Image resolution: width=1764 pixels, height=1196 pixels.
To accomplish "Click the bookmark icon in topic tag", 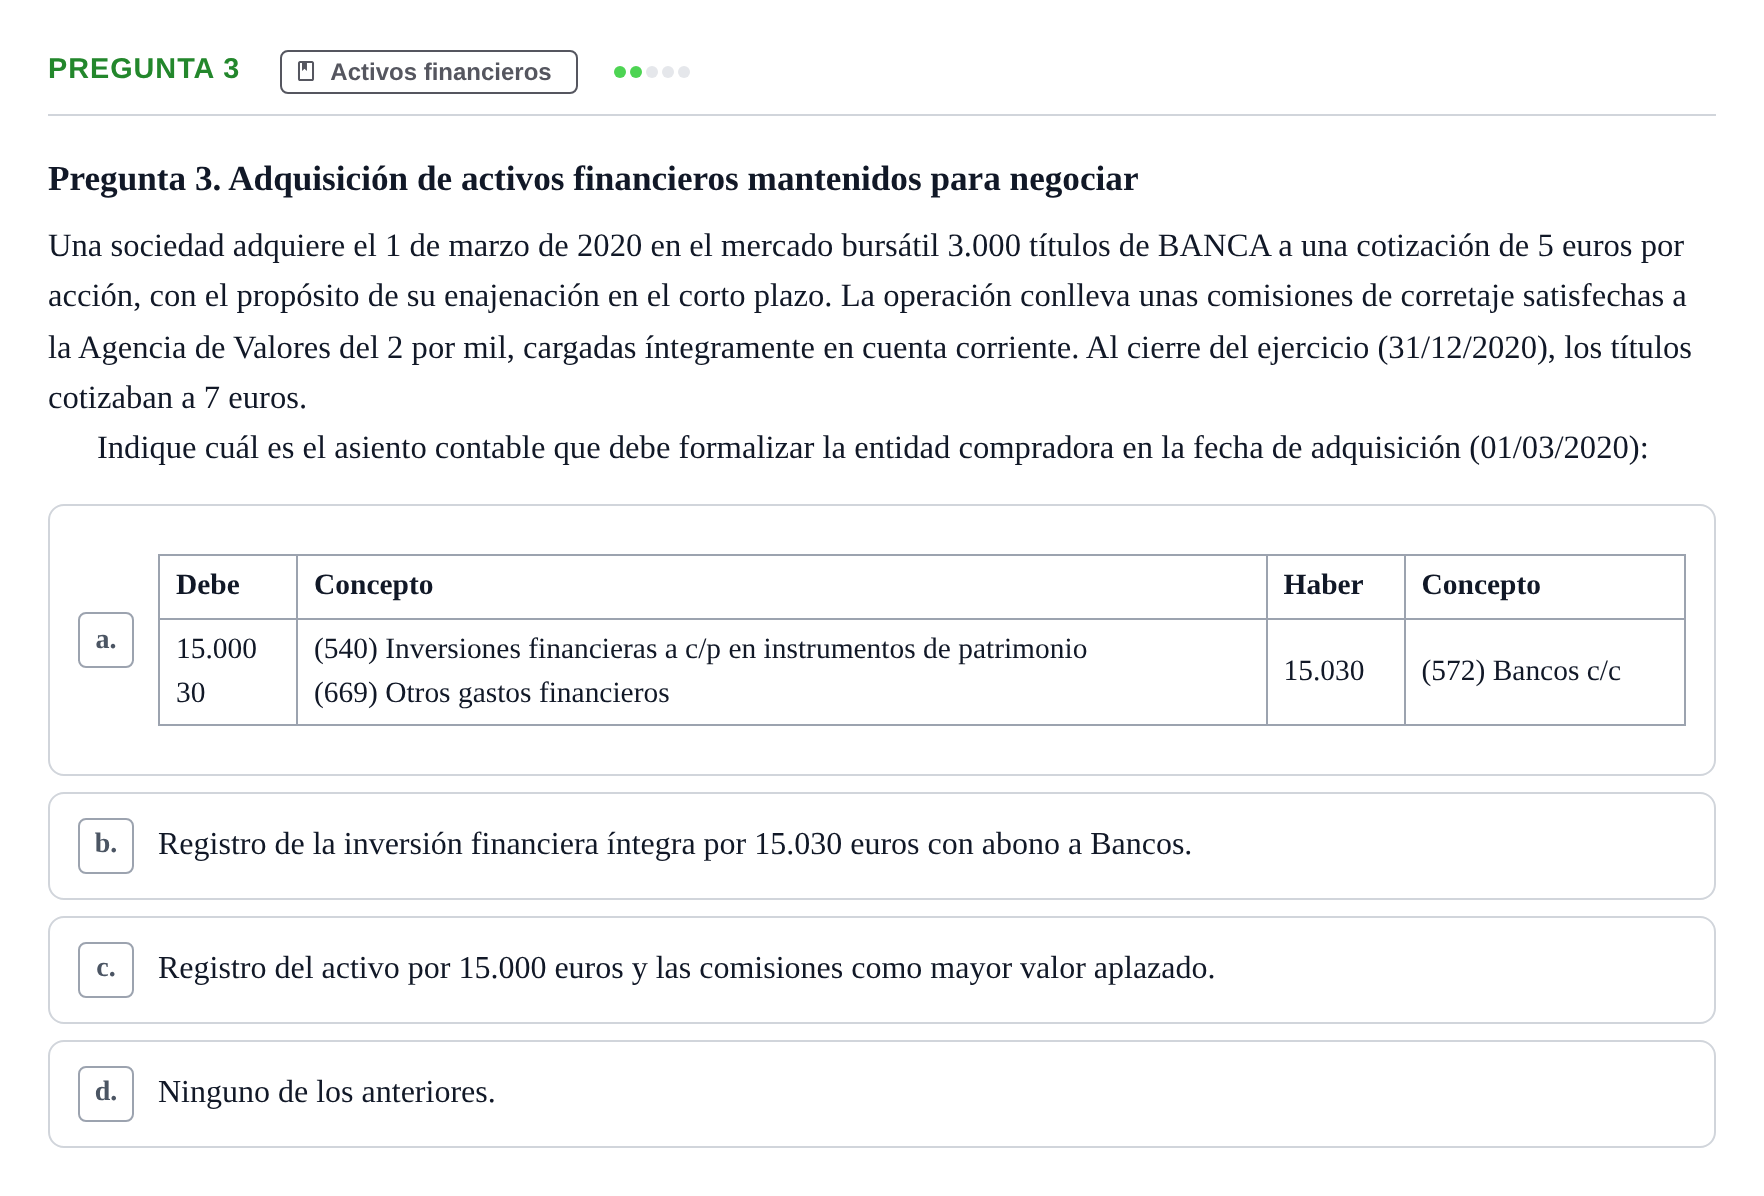I will (x=307, y=72).
